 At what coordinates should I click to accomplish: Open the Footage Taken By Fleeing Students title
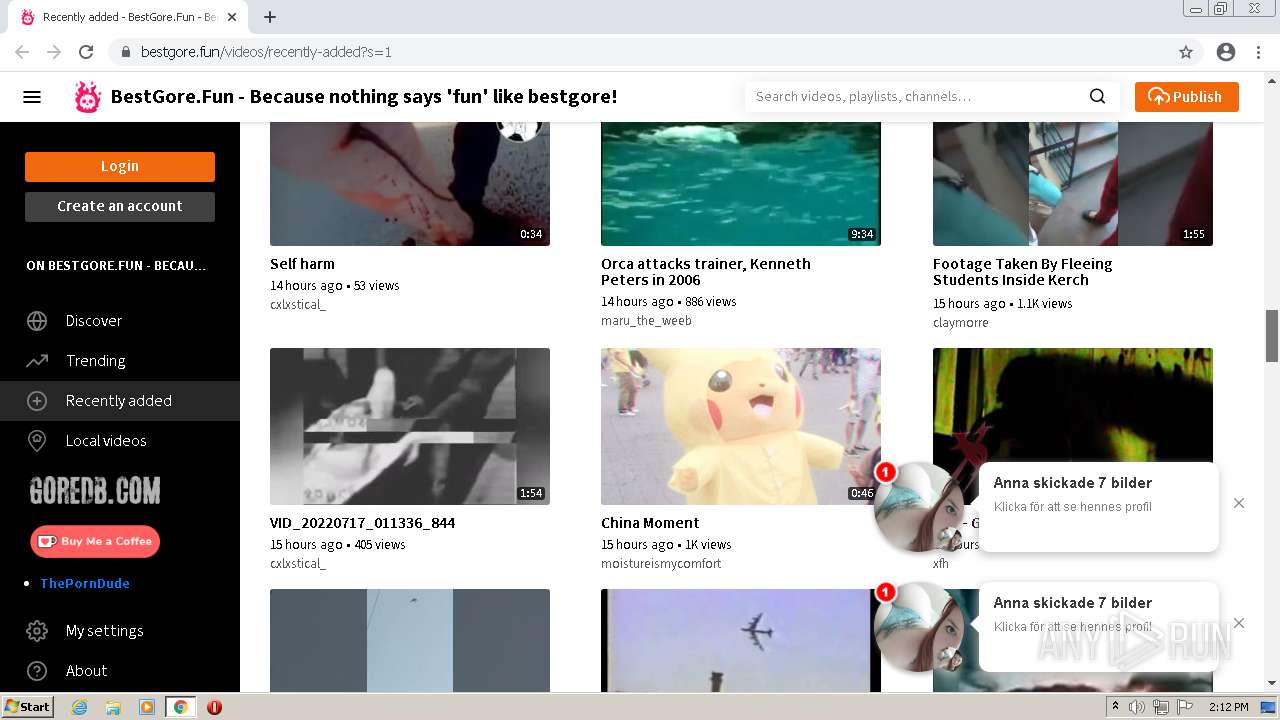point(1023,272)
